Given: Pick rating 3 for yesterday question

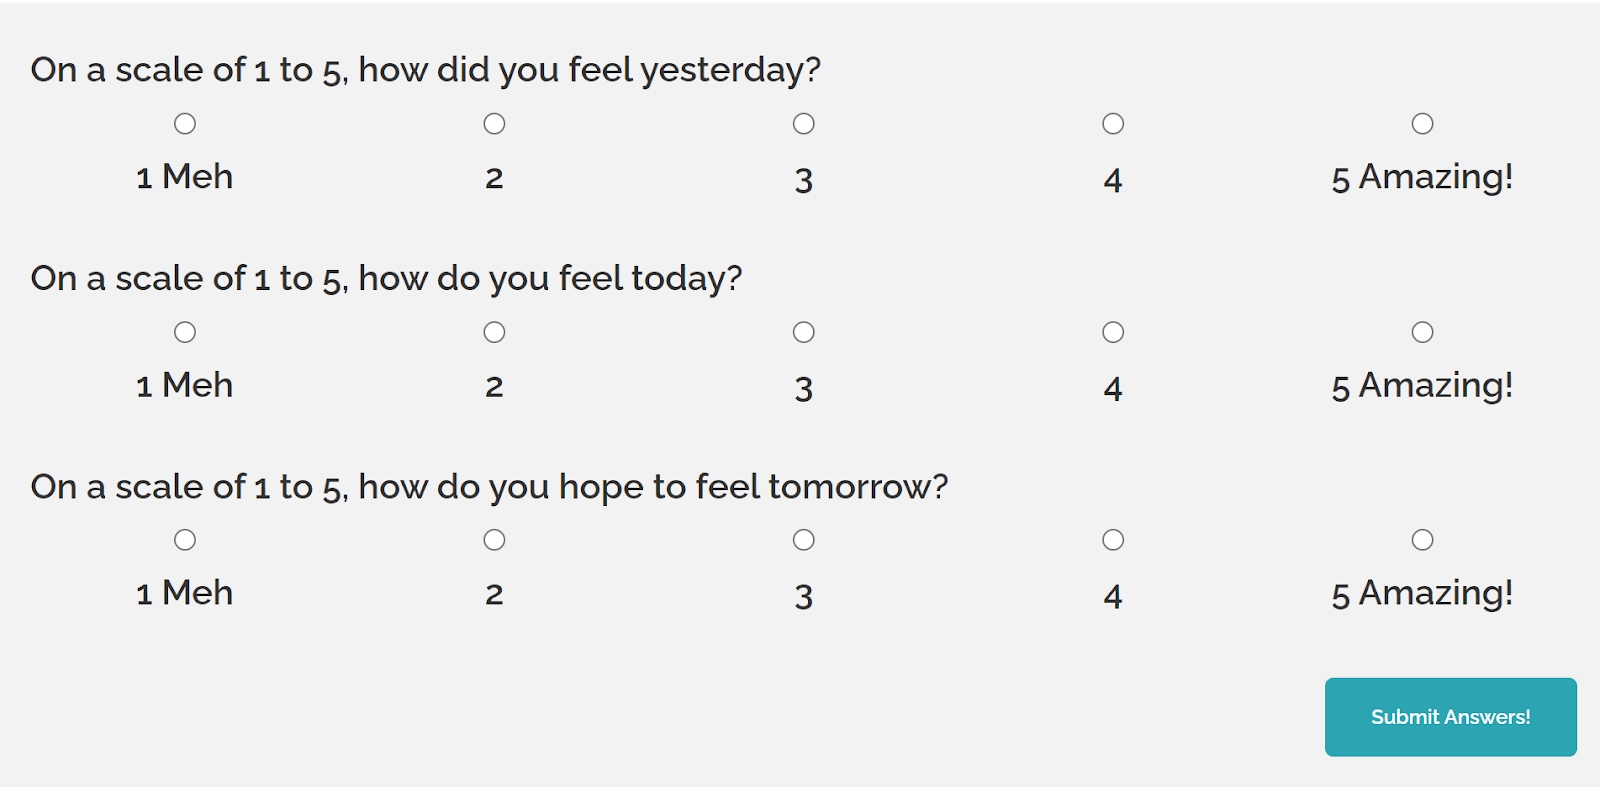Looking at the screenshot, I should [x=804, y=124].
